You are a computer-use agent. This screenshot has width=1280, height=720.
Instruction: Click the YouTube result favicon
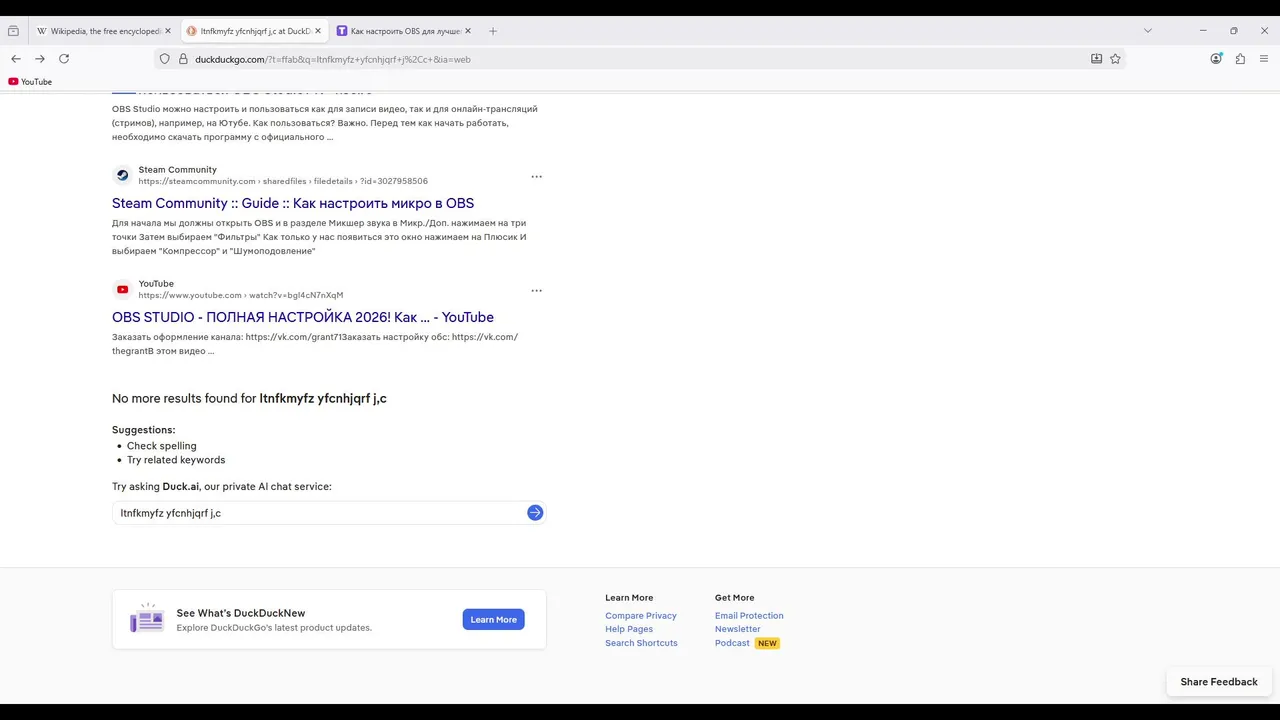(122, 289)
